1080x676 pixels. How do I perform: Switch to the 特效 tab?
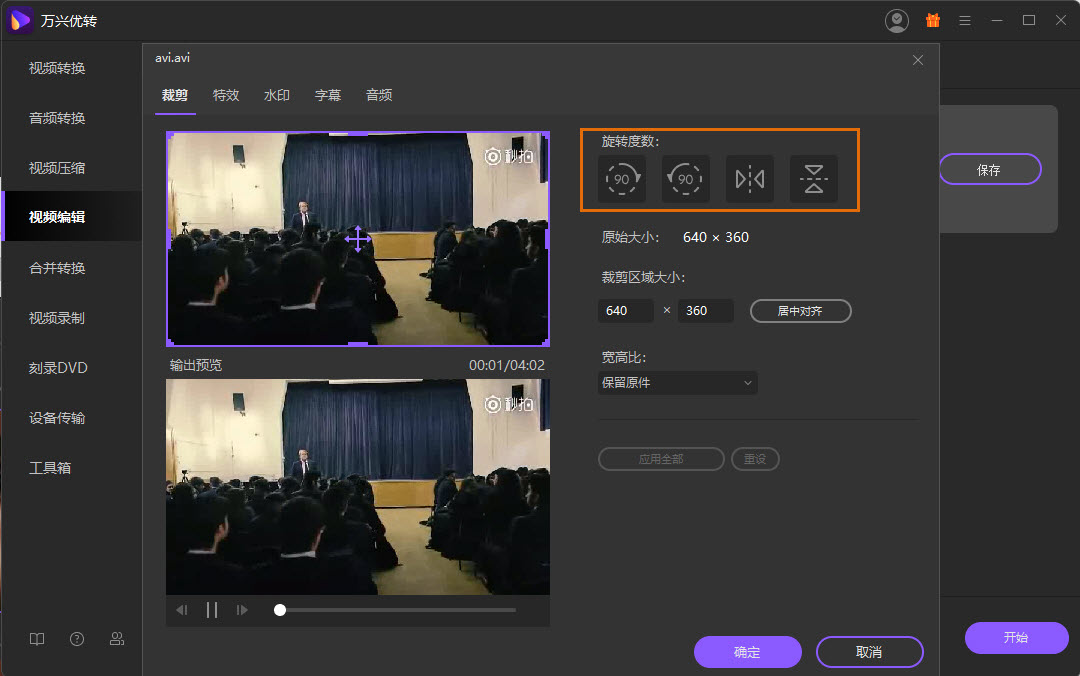[226, 95]
